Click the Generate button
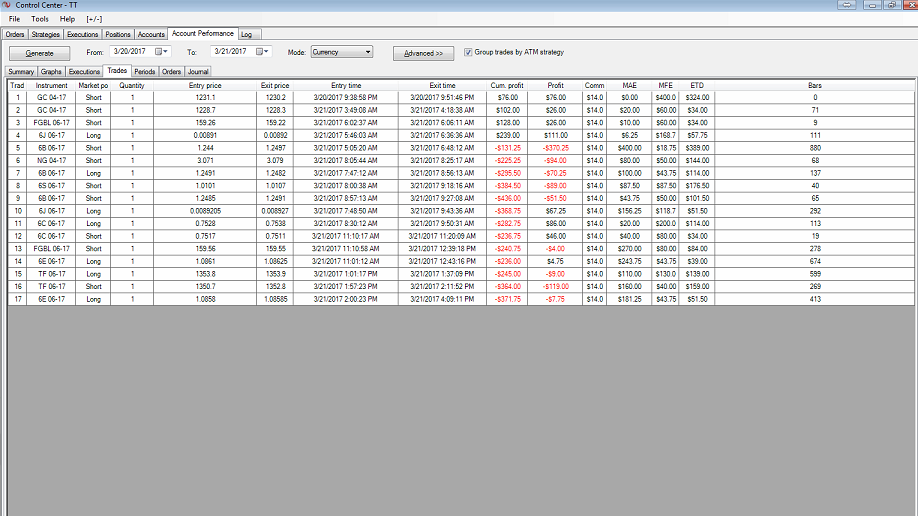Viewport: 918px width, 516px height. click(x=39, y=53)
